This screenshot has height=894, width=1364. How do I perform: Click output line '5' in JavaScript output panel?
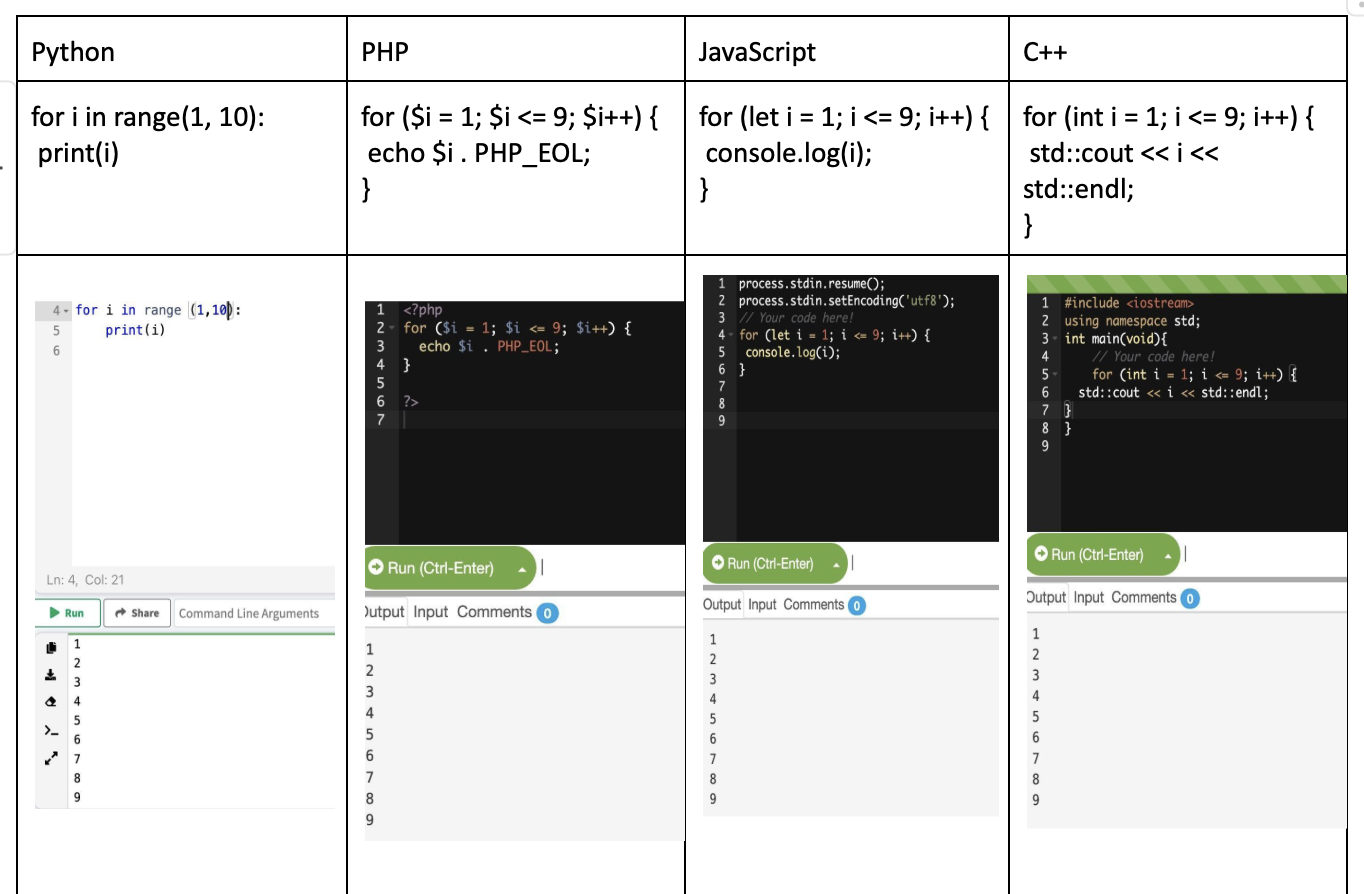tap(712, 718)
